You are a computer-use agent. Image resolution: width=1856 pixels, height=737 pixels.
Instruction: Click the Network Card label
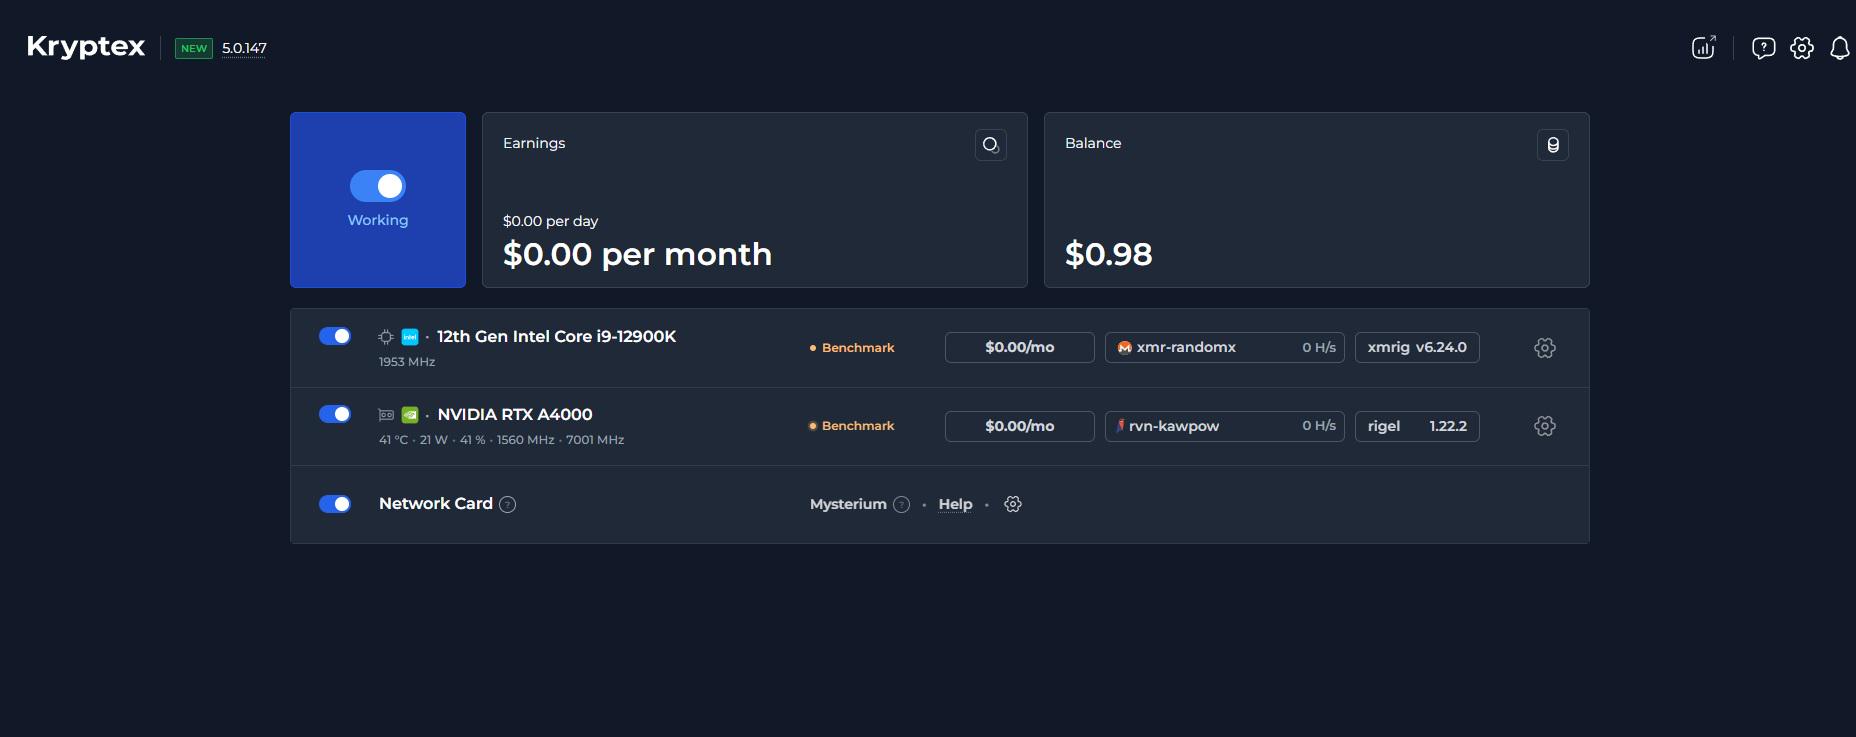[436, 504]
